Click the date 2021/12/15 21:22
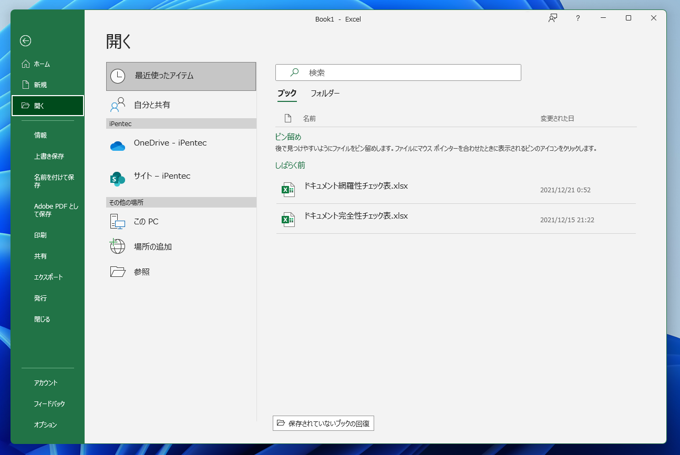The width and height of the screenshot is (680, 455). point(567,220)
